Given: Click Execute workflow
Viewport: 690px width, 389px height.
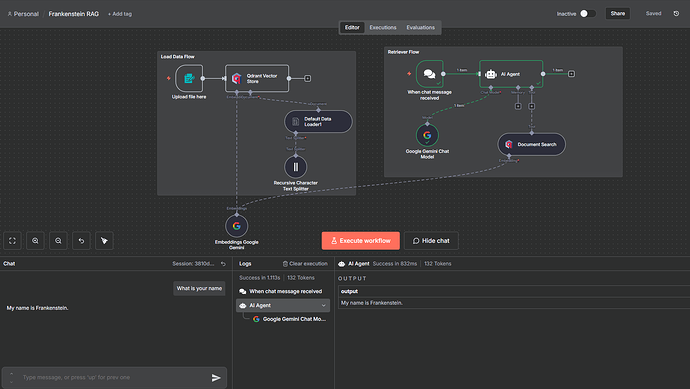Looking at the screenshot, I should (x=361, y=241).
